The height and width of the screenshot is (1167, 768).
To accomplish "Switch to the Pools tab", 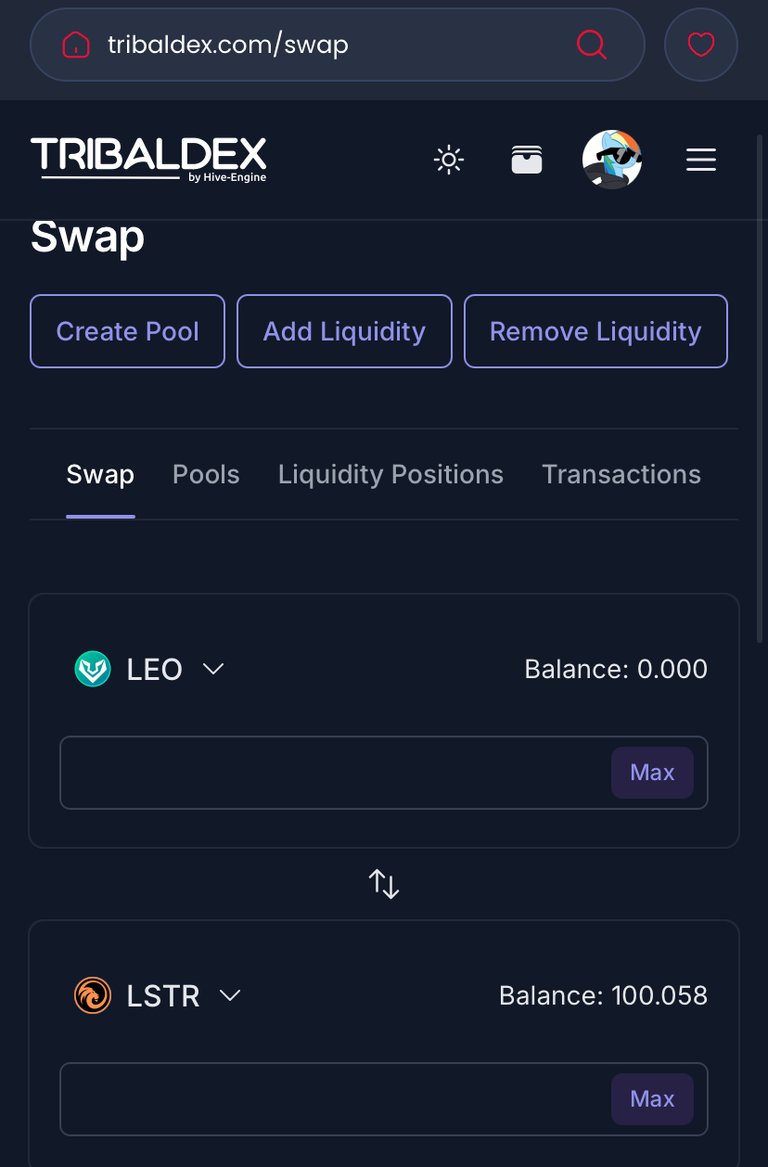I will click(206, 475).
